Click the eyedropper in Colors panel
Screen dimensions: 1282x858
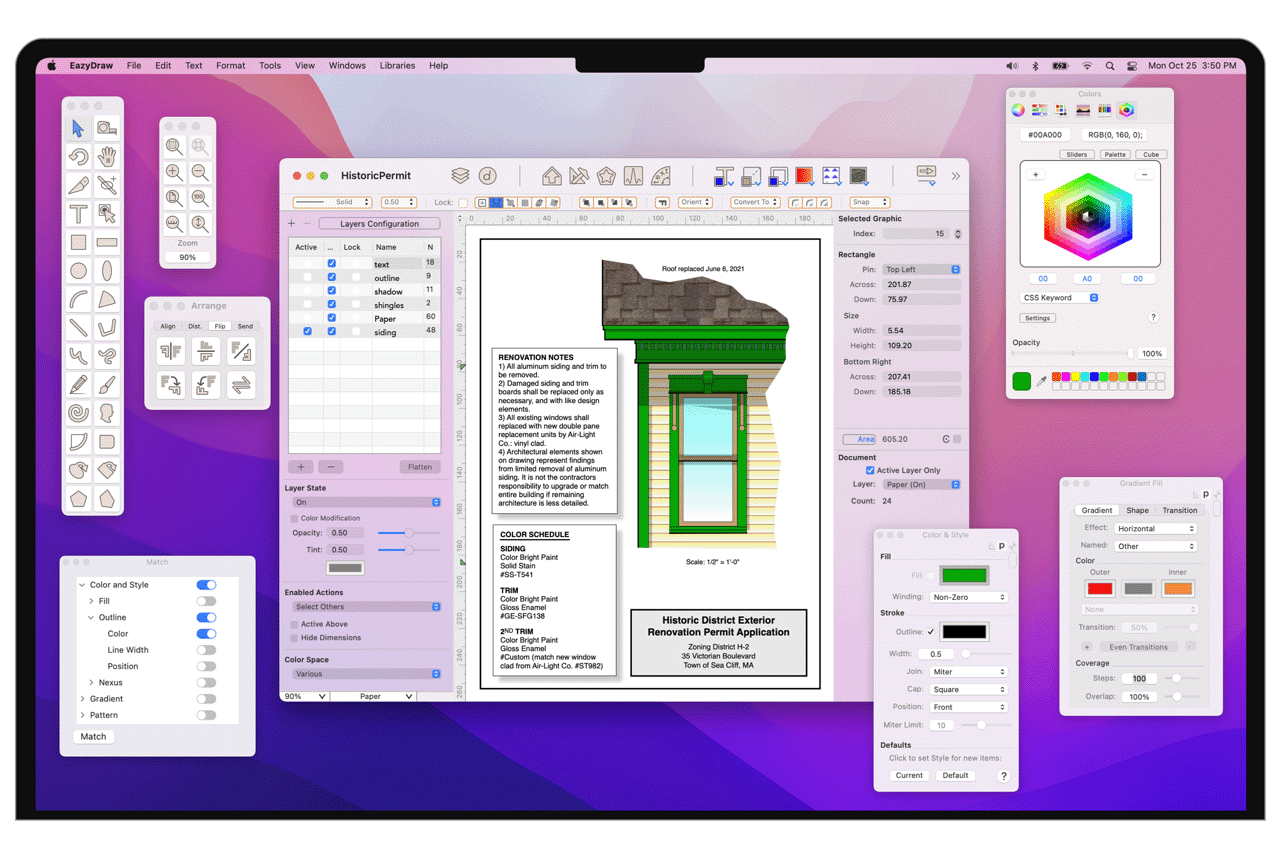(1041, 381)
